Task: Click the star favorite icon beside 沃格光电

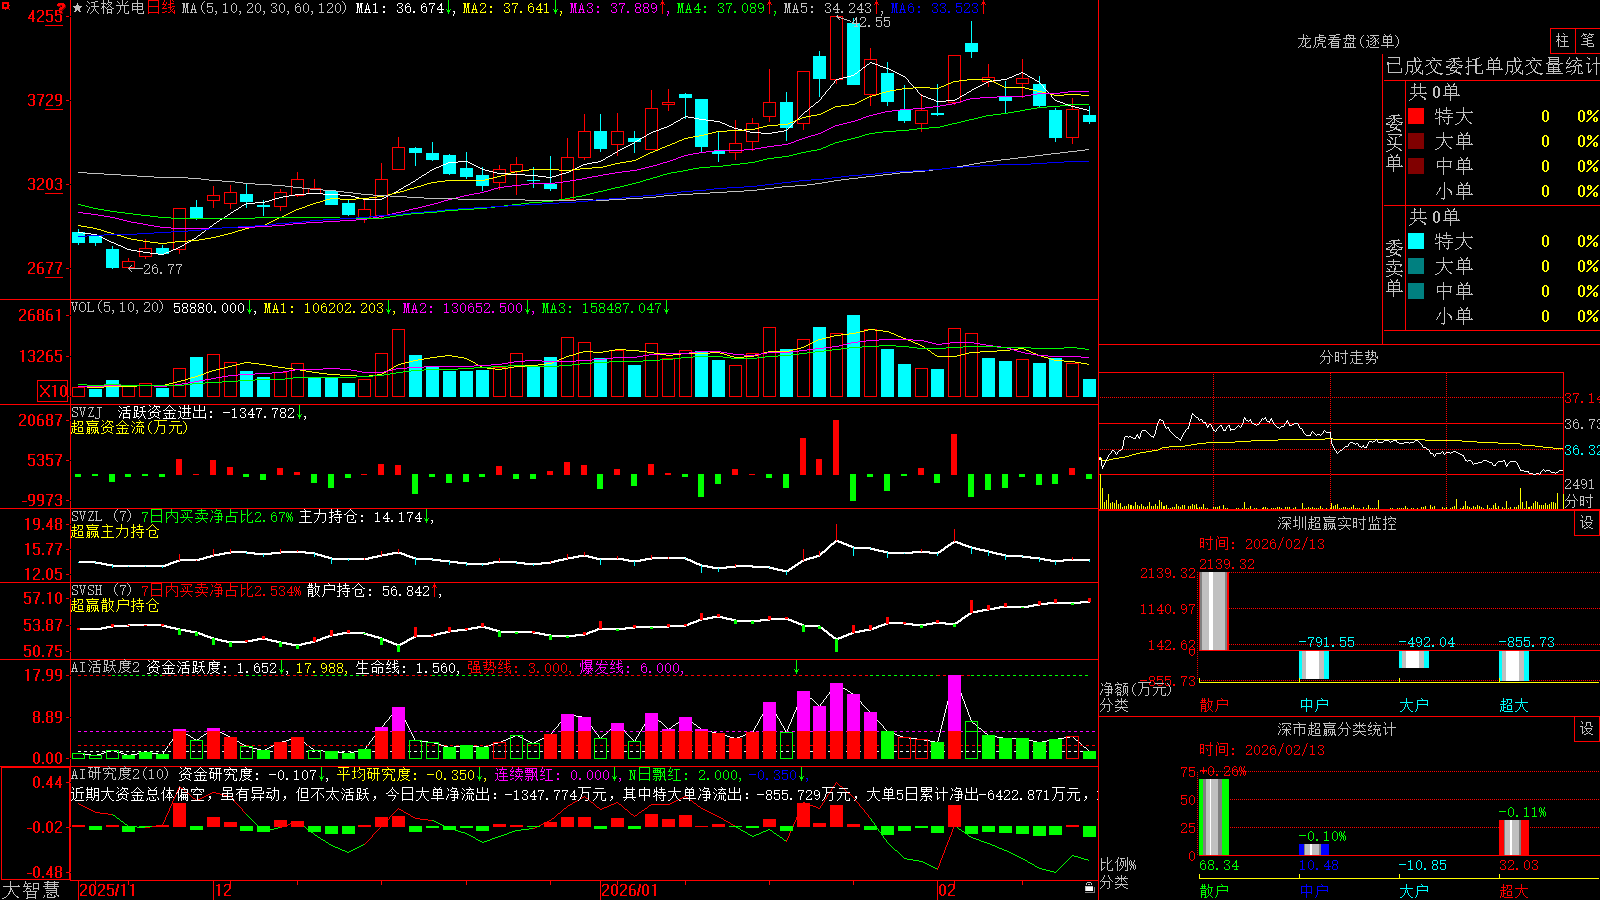Action: pyautogui.click(x=78, y=8)
